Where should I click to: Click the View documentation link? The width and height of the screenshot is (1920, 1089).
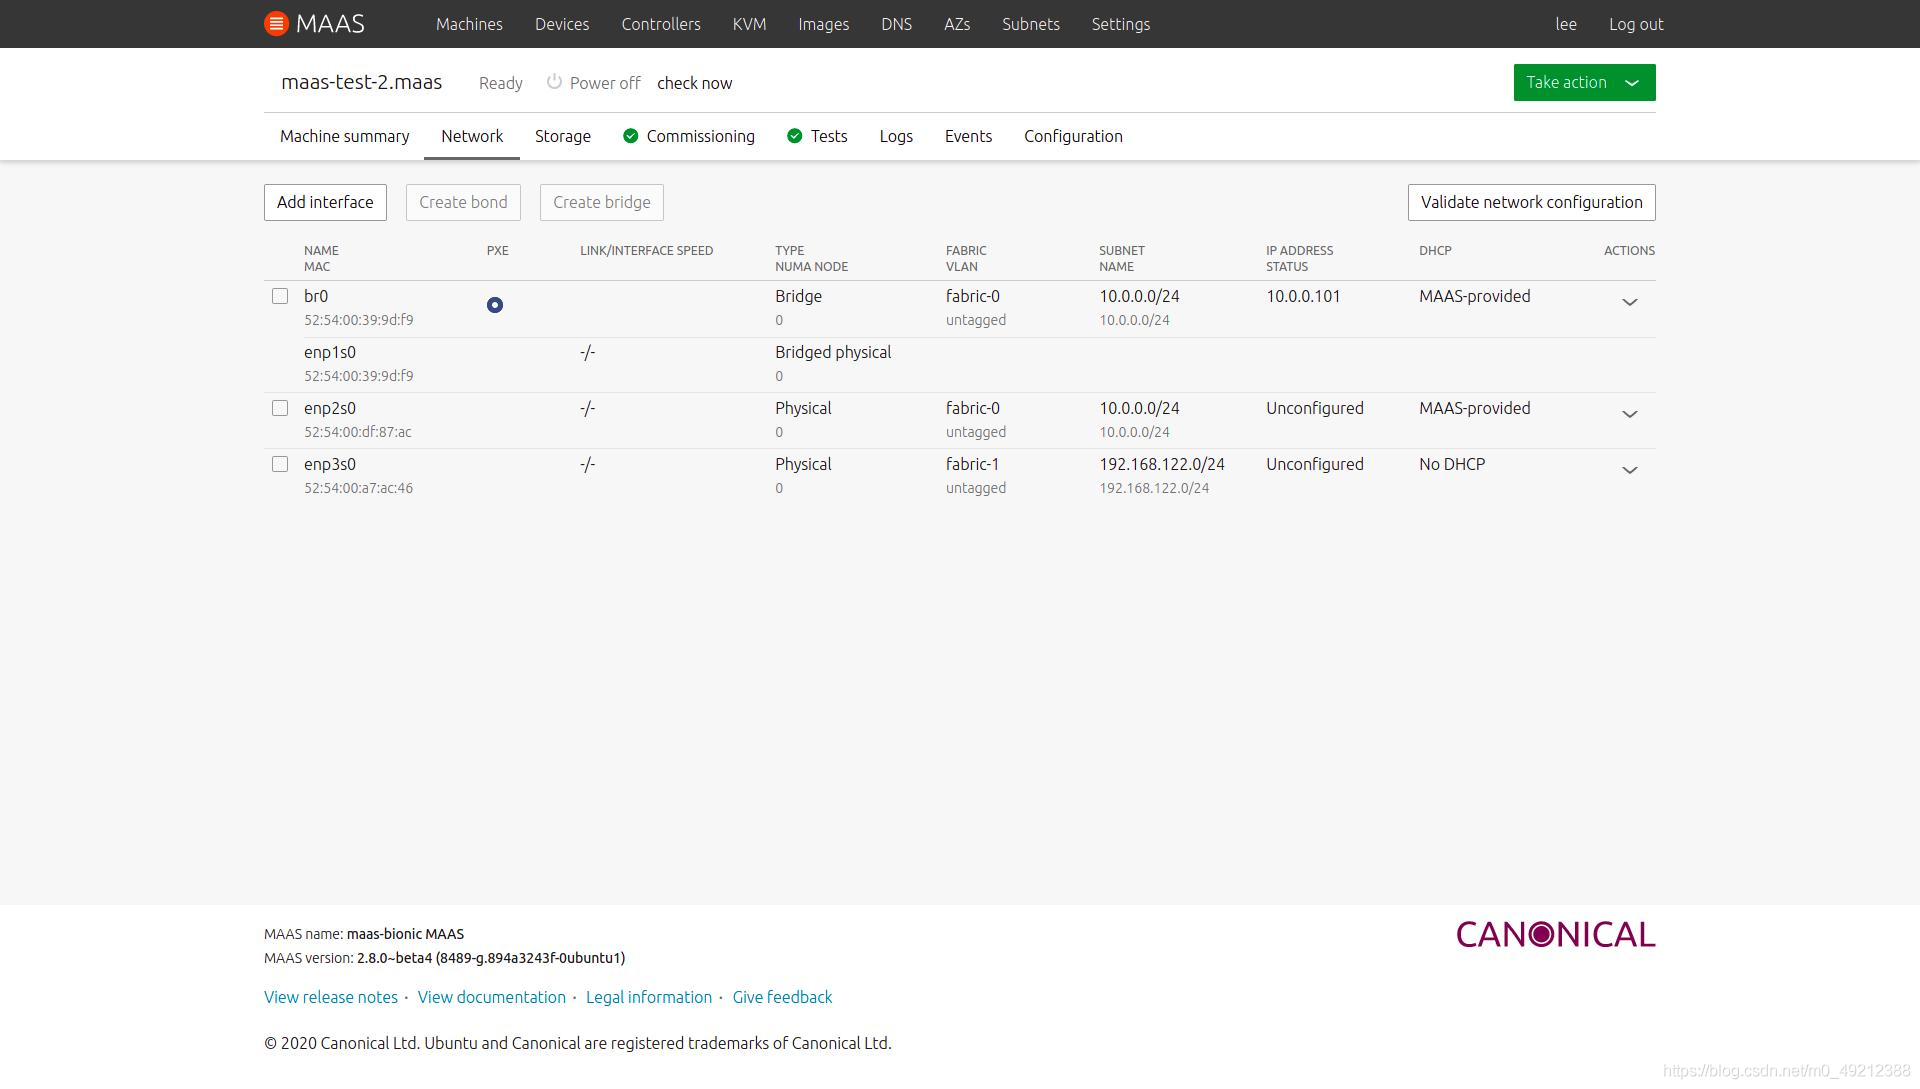point(491,995)
